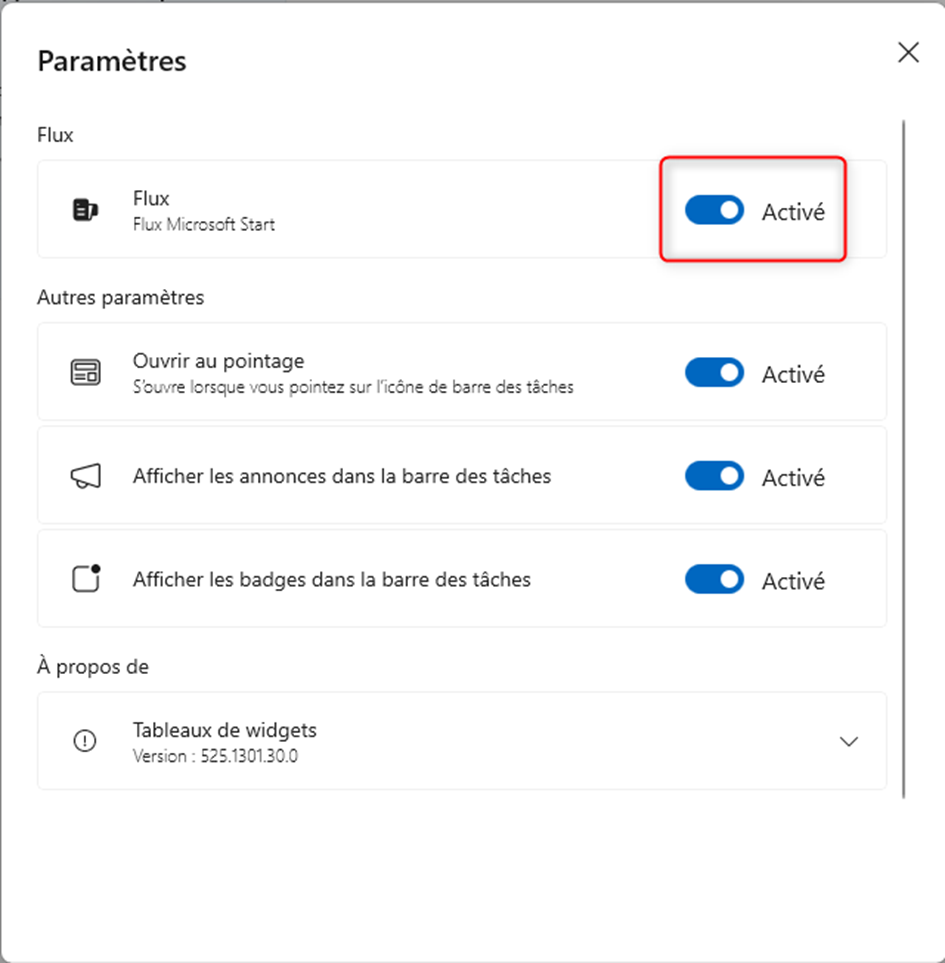Click the Tableaux de widgets row
This screenshot has width=945, height=963.
[400, 740]
